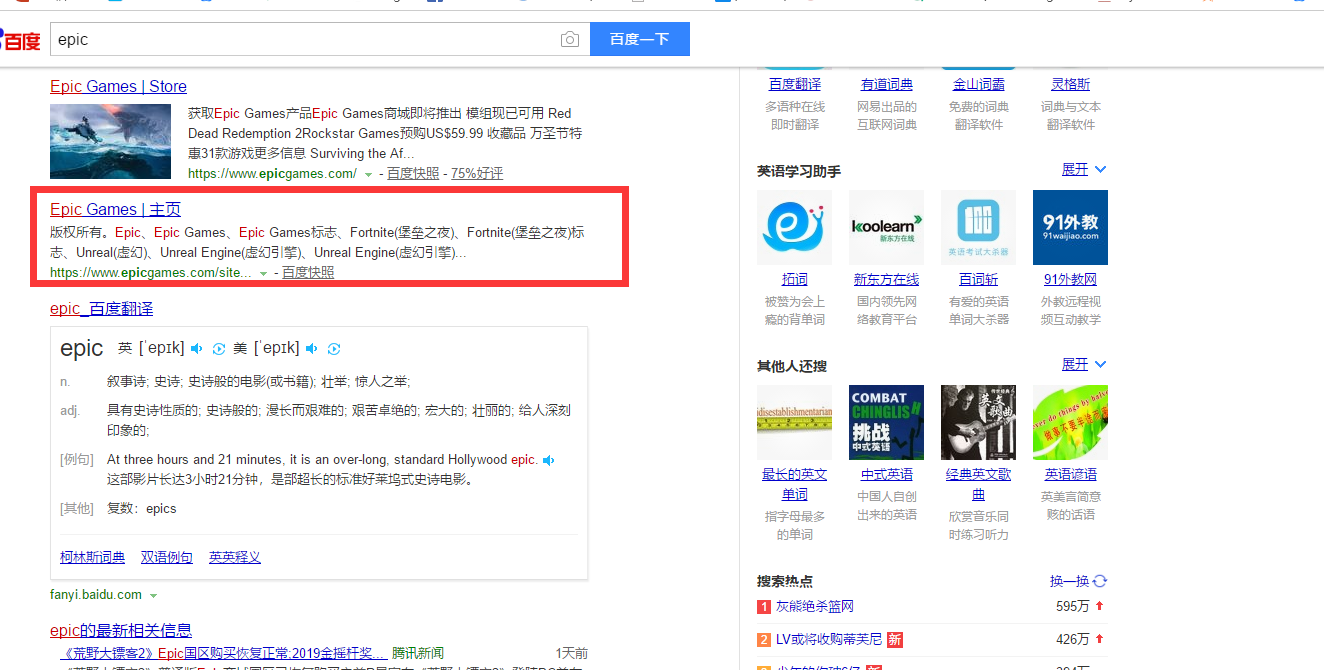Switch to the 英英释义 tab
The width and height of the screenshot is (1324, 670).
[x=235, y=557]
